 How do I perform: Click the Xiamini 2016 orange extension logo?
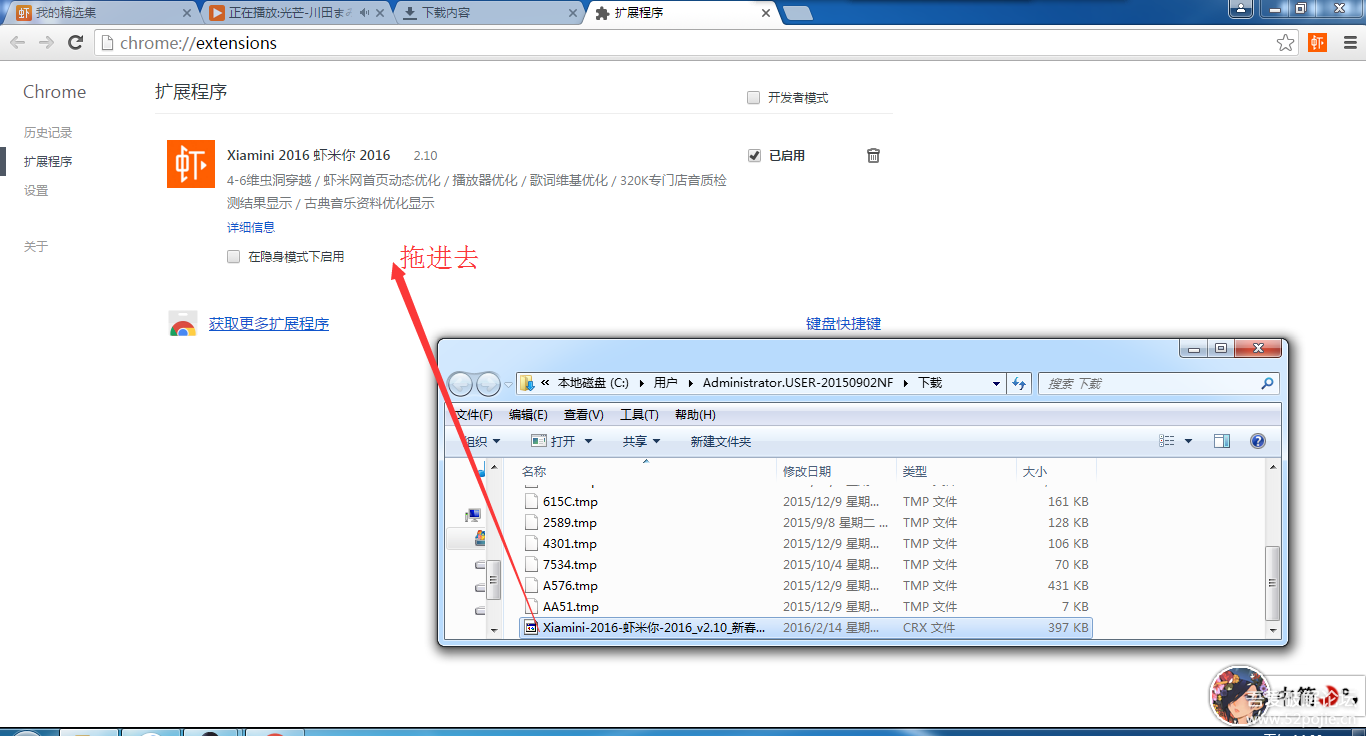point(191,164)
